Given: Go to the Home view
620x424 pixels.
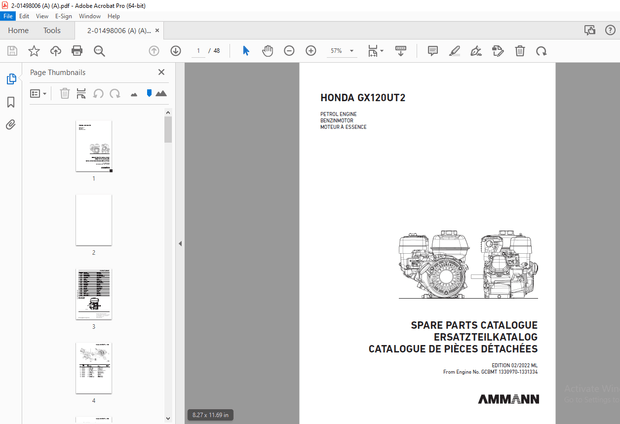Looking at the screenshot, I should pos(18,31).
